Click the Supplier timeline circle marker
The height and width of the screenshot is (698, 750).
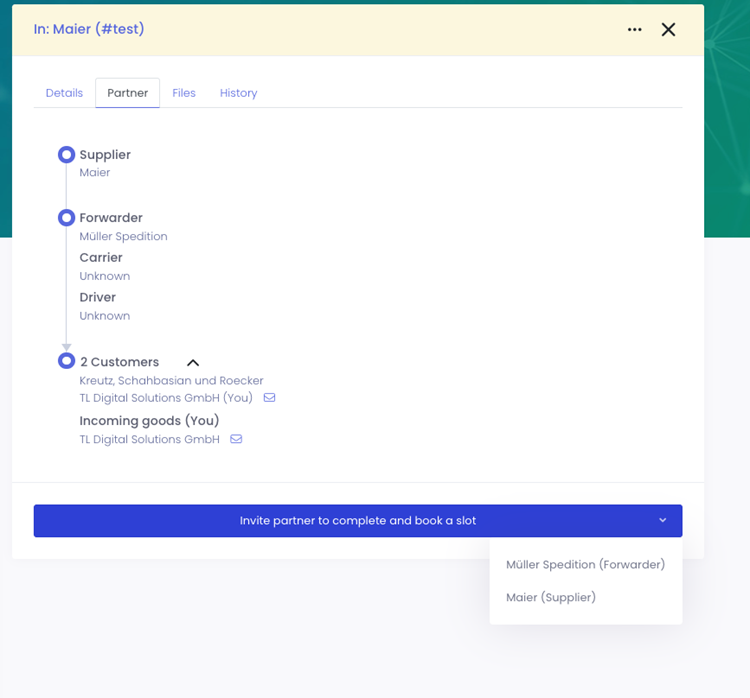(66, 155)
